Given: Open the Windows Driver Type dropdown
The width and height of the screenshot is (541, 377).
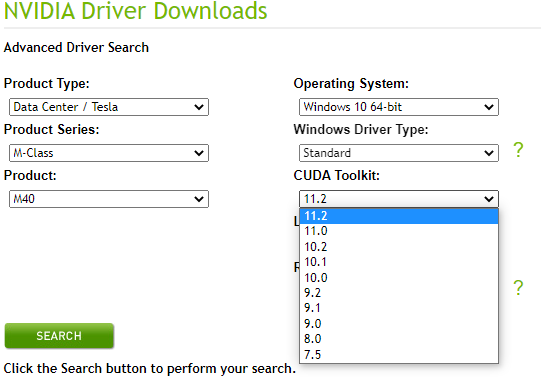Looking at the screenshot, I should [399, 153].
